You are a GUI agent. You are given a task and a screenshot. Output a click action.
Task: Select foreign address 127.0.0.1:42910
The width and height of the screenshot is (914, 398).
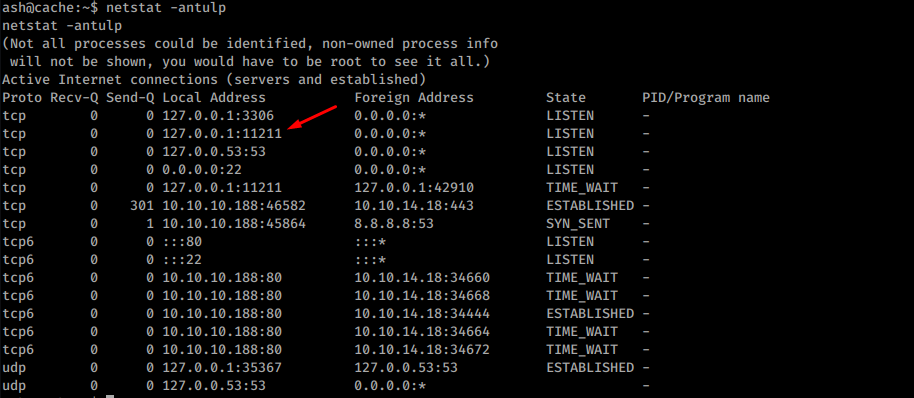[x=414, y=188]
